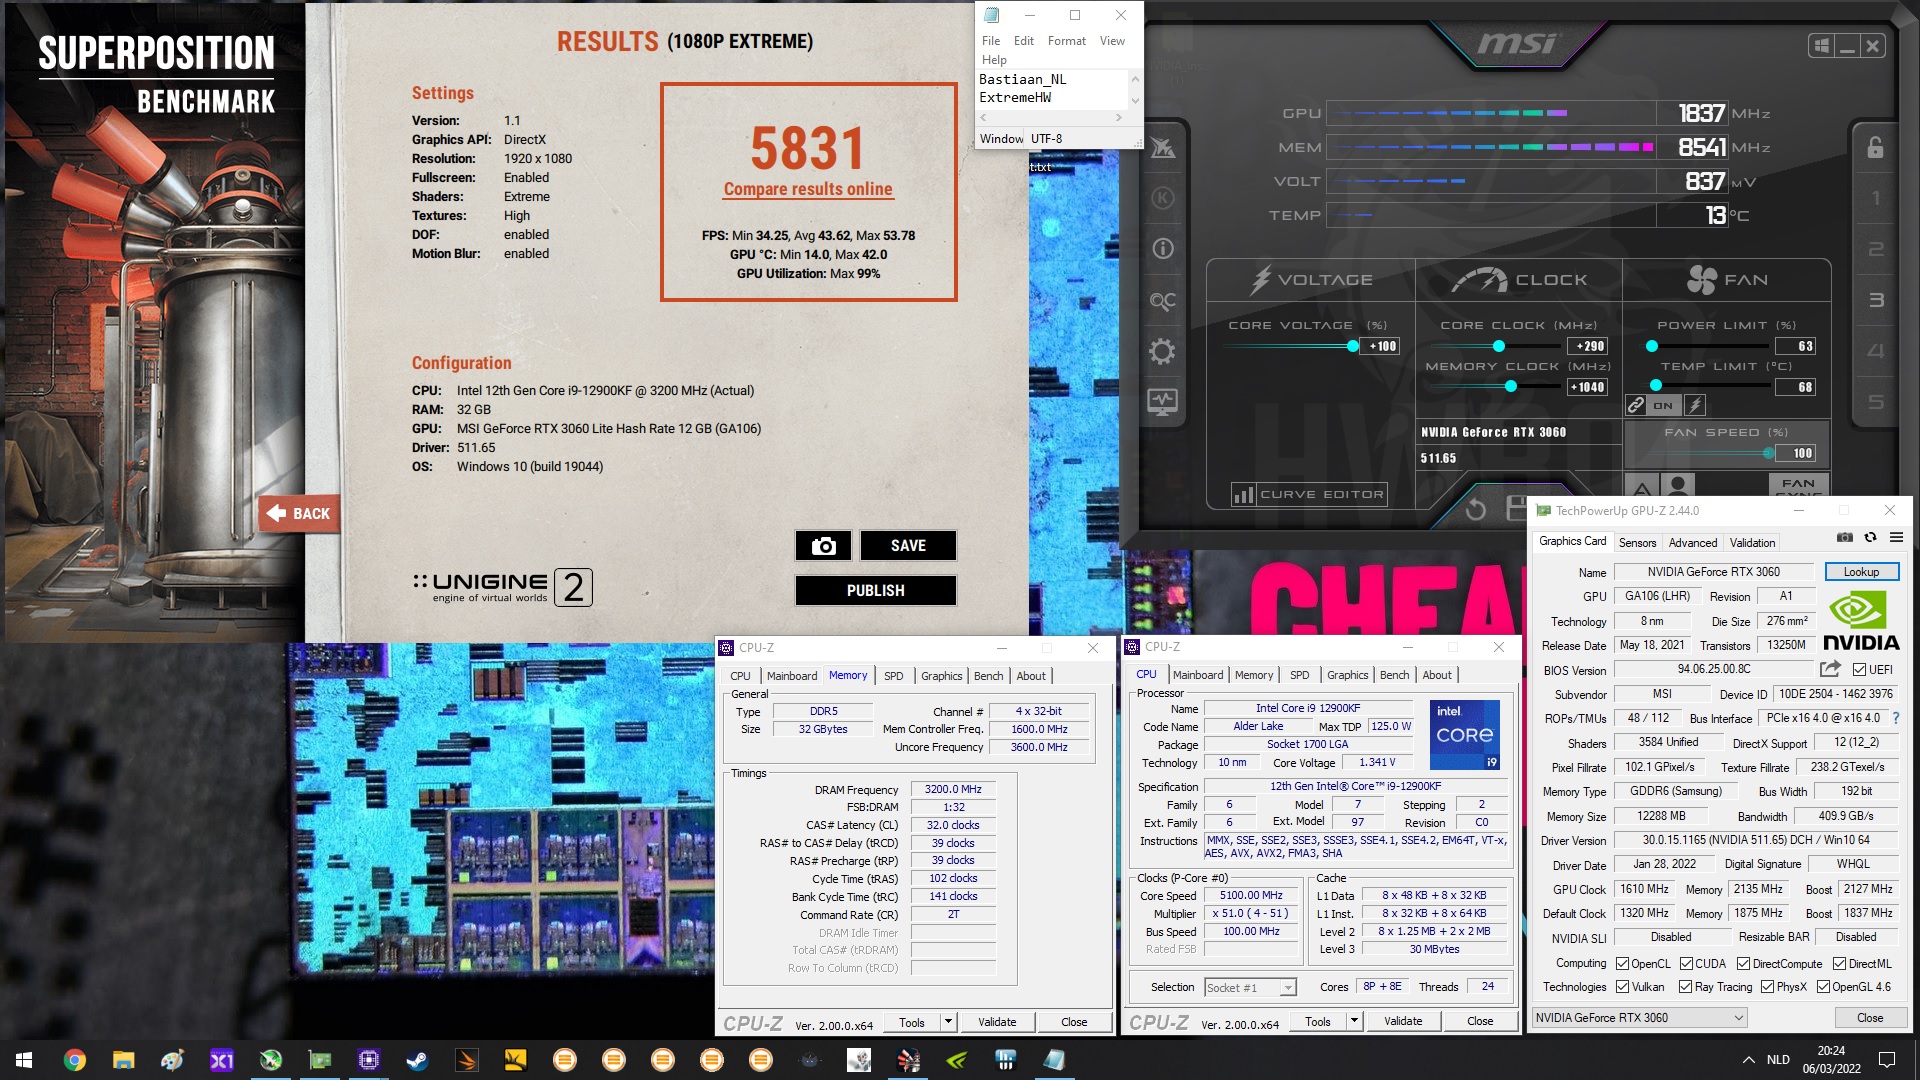
Task: Click GPU-Z screenshot camera icon
Action: pos(1845,538)
